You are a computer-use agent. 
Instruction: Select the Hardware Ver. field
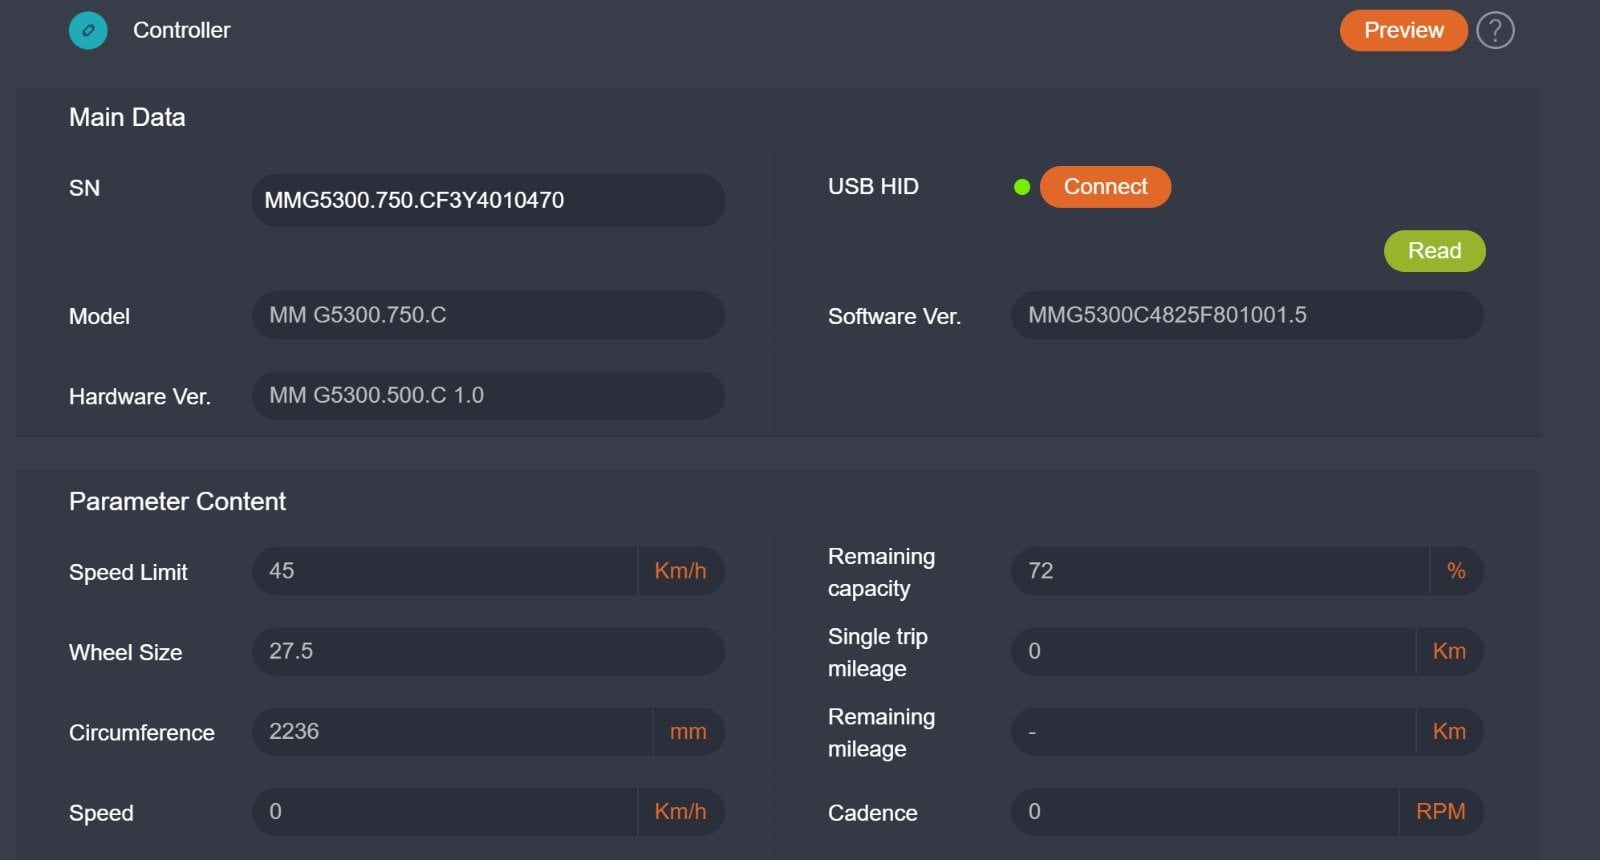pyautogui.click(x=488, y=395)
